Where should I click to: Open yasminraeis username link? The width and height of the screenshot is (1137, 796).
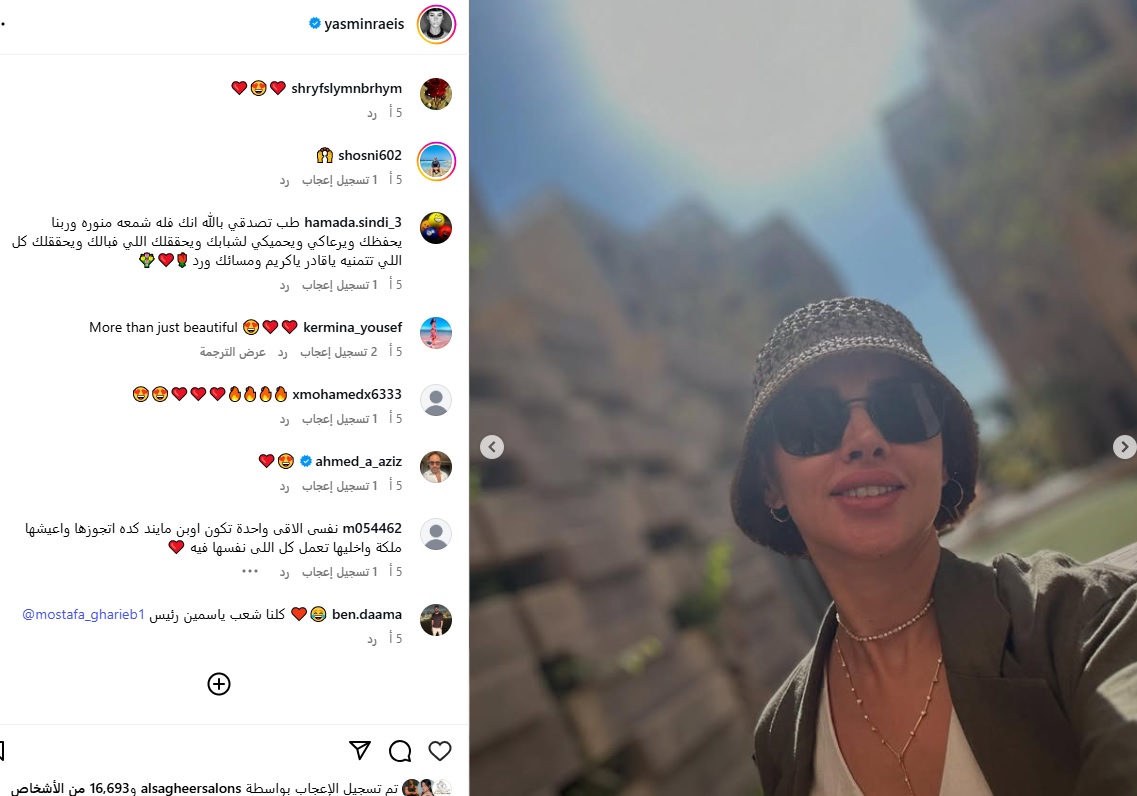[364, 24]
